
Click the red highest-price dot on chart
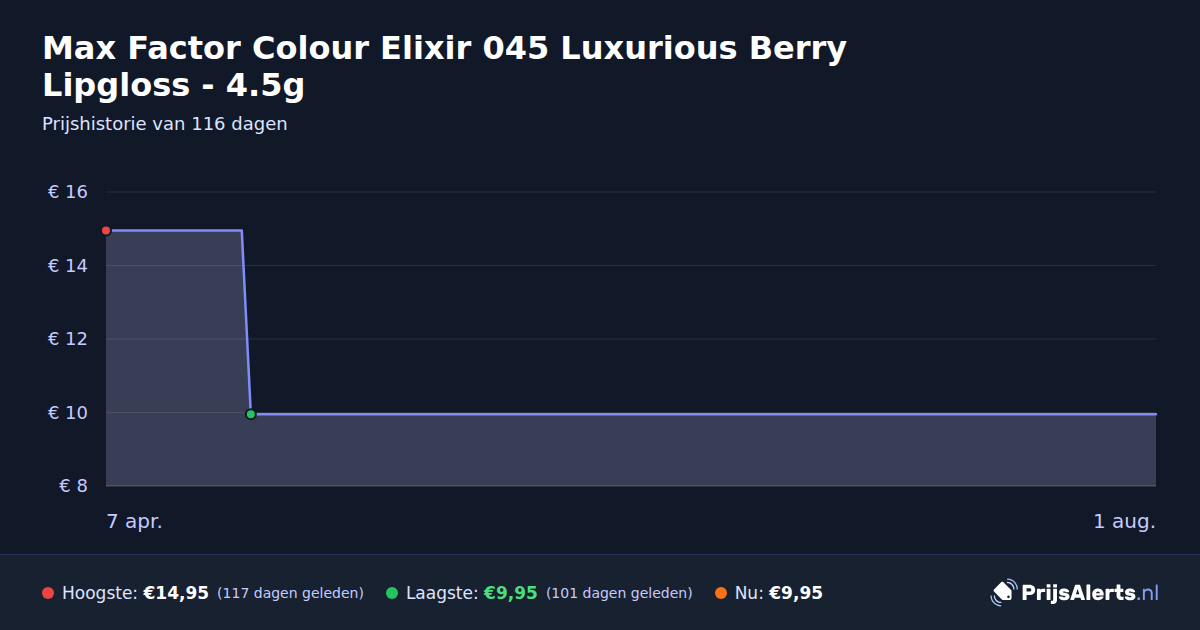tap(106, 231)
